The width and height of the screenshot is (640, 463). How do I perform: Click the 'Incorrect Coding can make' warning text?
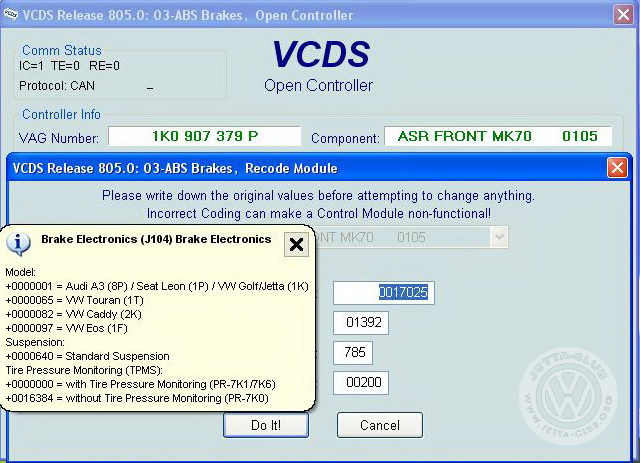(318, 214)
